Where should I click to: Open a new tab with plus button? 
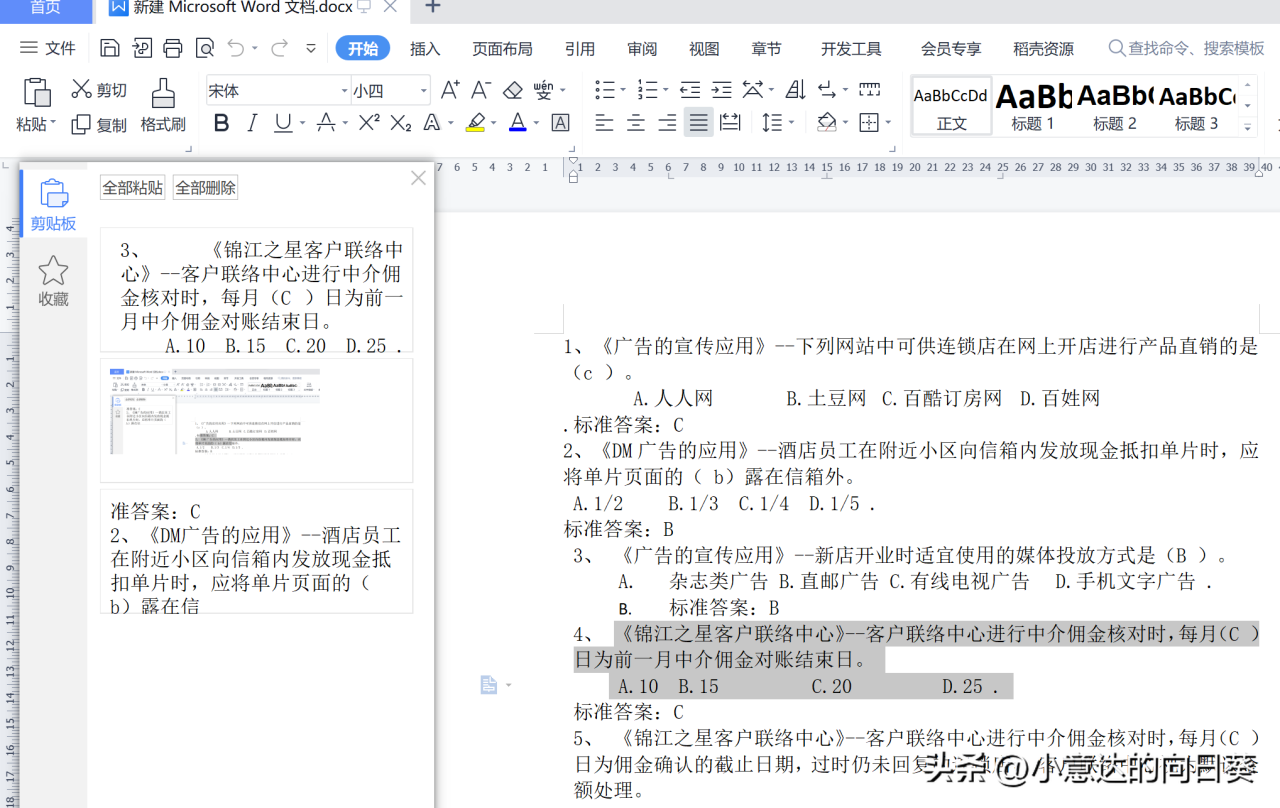click(x=432, y=7)
